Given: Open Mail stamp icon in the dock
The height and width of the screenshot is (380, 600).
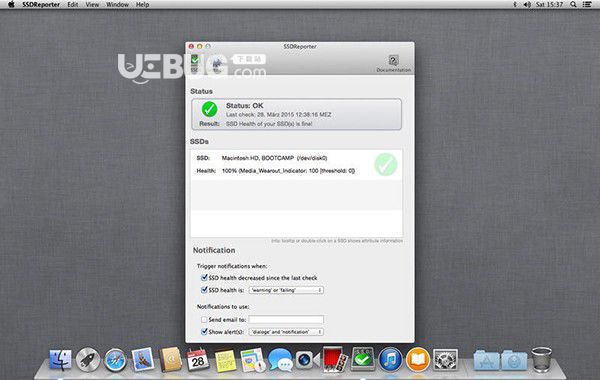Looking at the screenshot, I should [x=143, y=360].
